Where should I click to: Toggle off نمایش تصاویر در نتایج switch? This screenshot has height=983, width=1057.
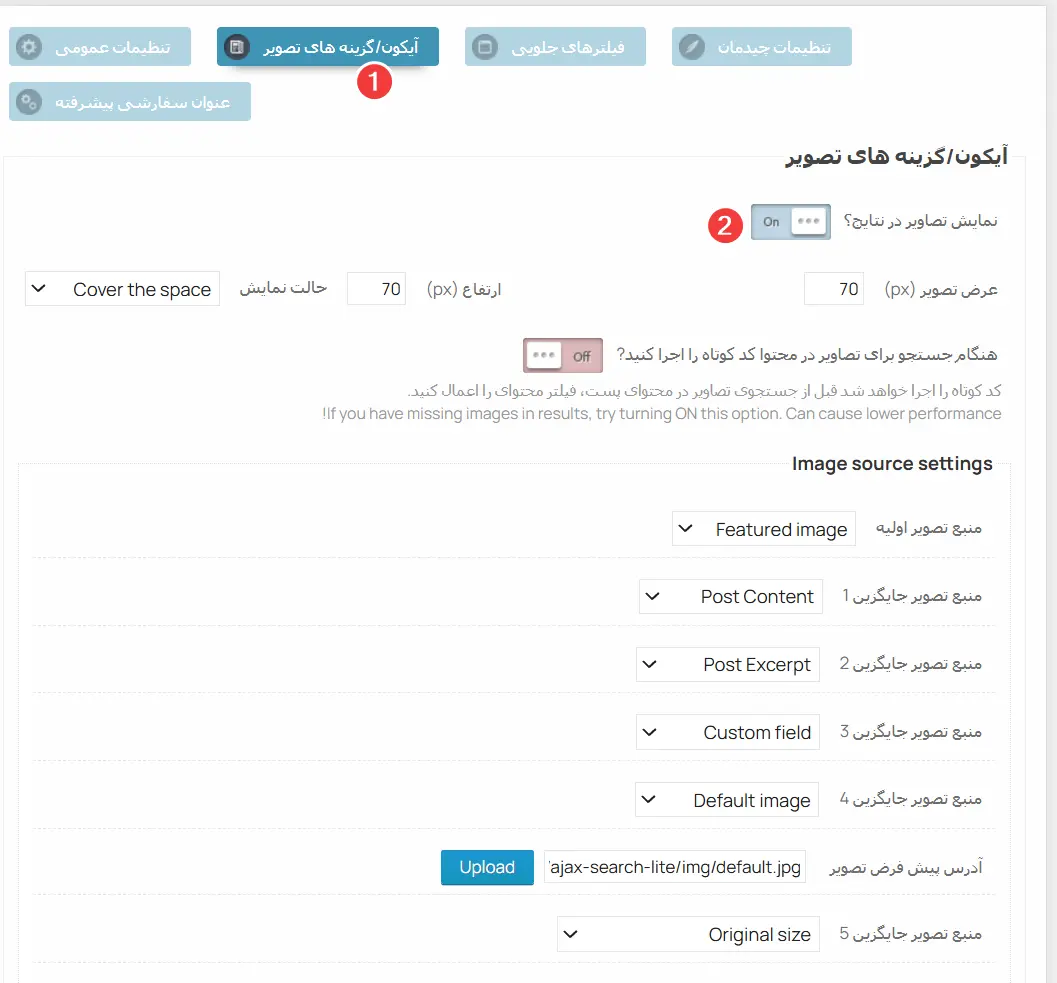coord(791,222)
